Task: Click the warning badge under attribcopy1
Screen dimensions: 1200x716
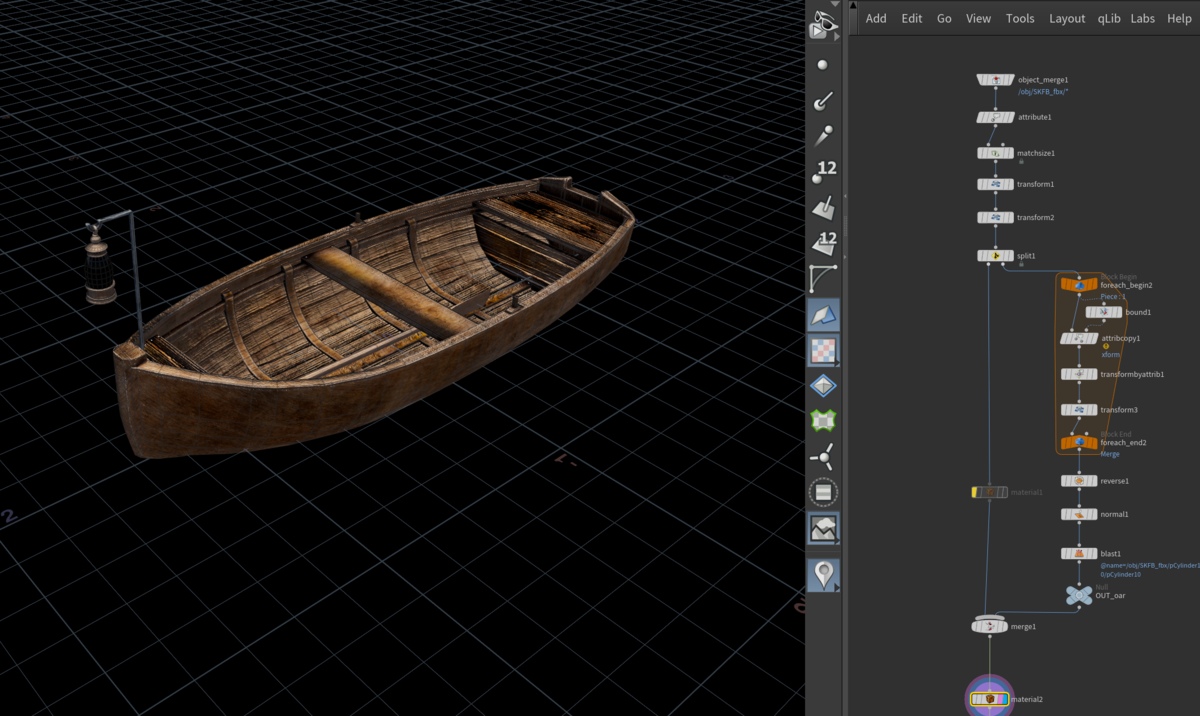Action: (1106, 347)
